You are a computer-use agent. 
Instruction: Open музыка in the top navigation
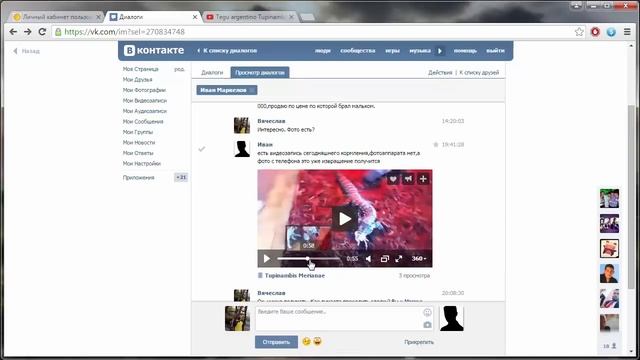[x=420, y=51]
